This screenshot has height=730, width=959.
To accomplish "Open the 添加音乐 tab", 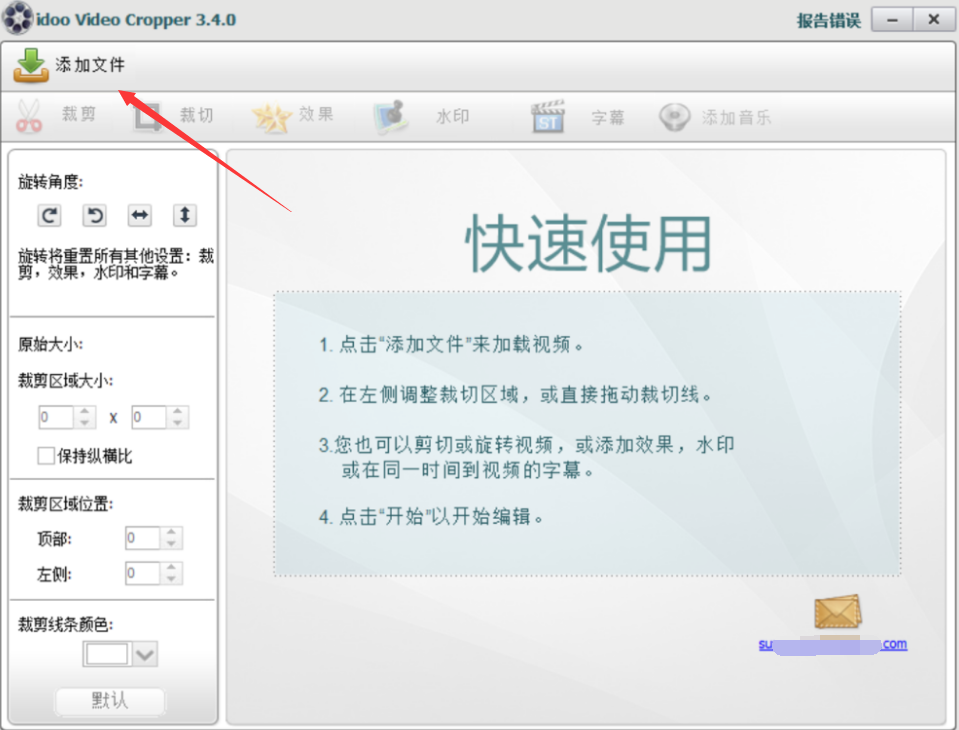I will (x=736, y=117).
